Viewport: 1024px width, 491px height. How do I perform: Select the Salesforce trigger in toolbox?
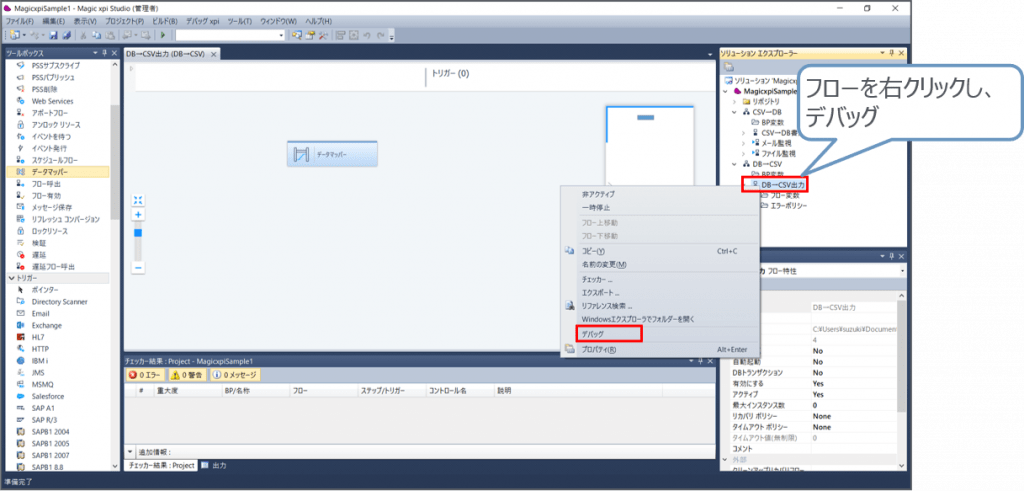point(49,396)
